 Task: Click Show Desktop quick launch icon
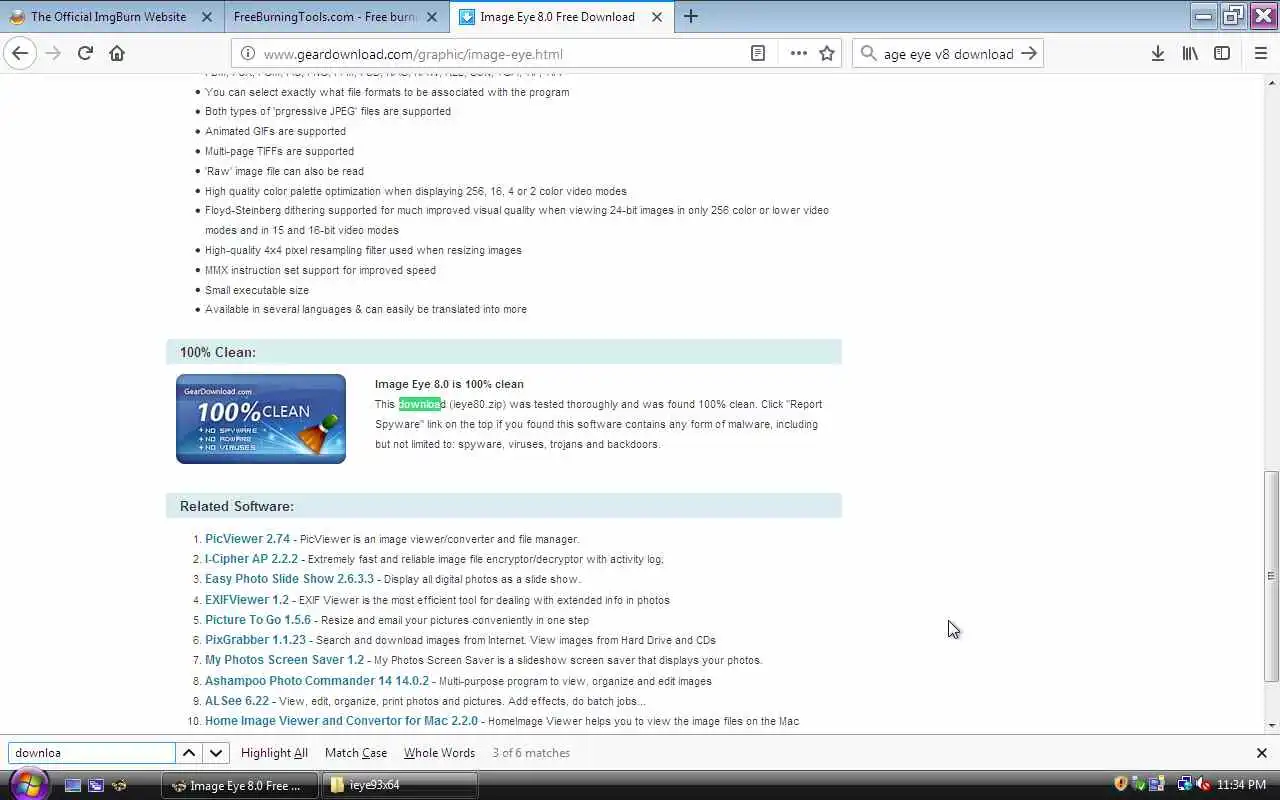(72, 785)
